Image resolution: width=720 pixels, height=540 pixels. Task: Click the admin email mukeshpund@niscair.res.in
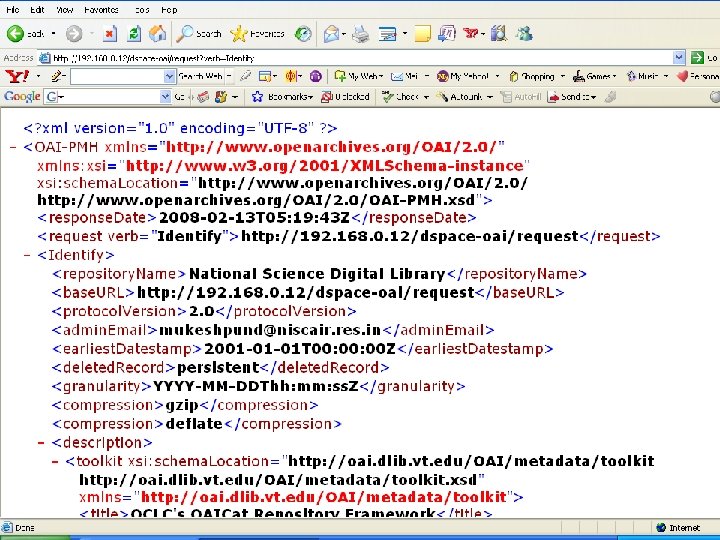coord(270,330)
